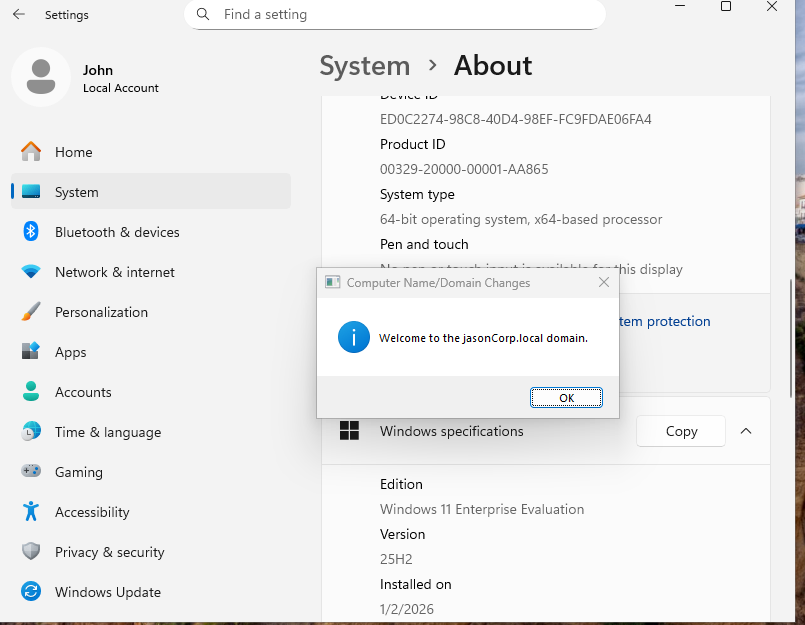
Task: Open Privacy & security settings
Action: (109, 552)
